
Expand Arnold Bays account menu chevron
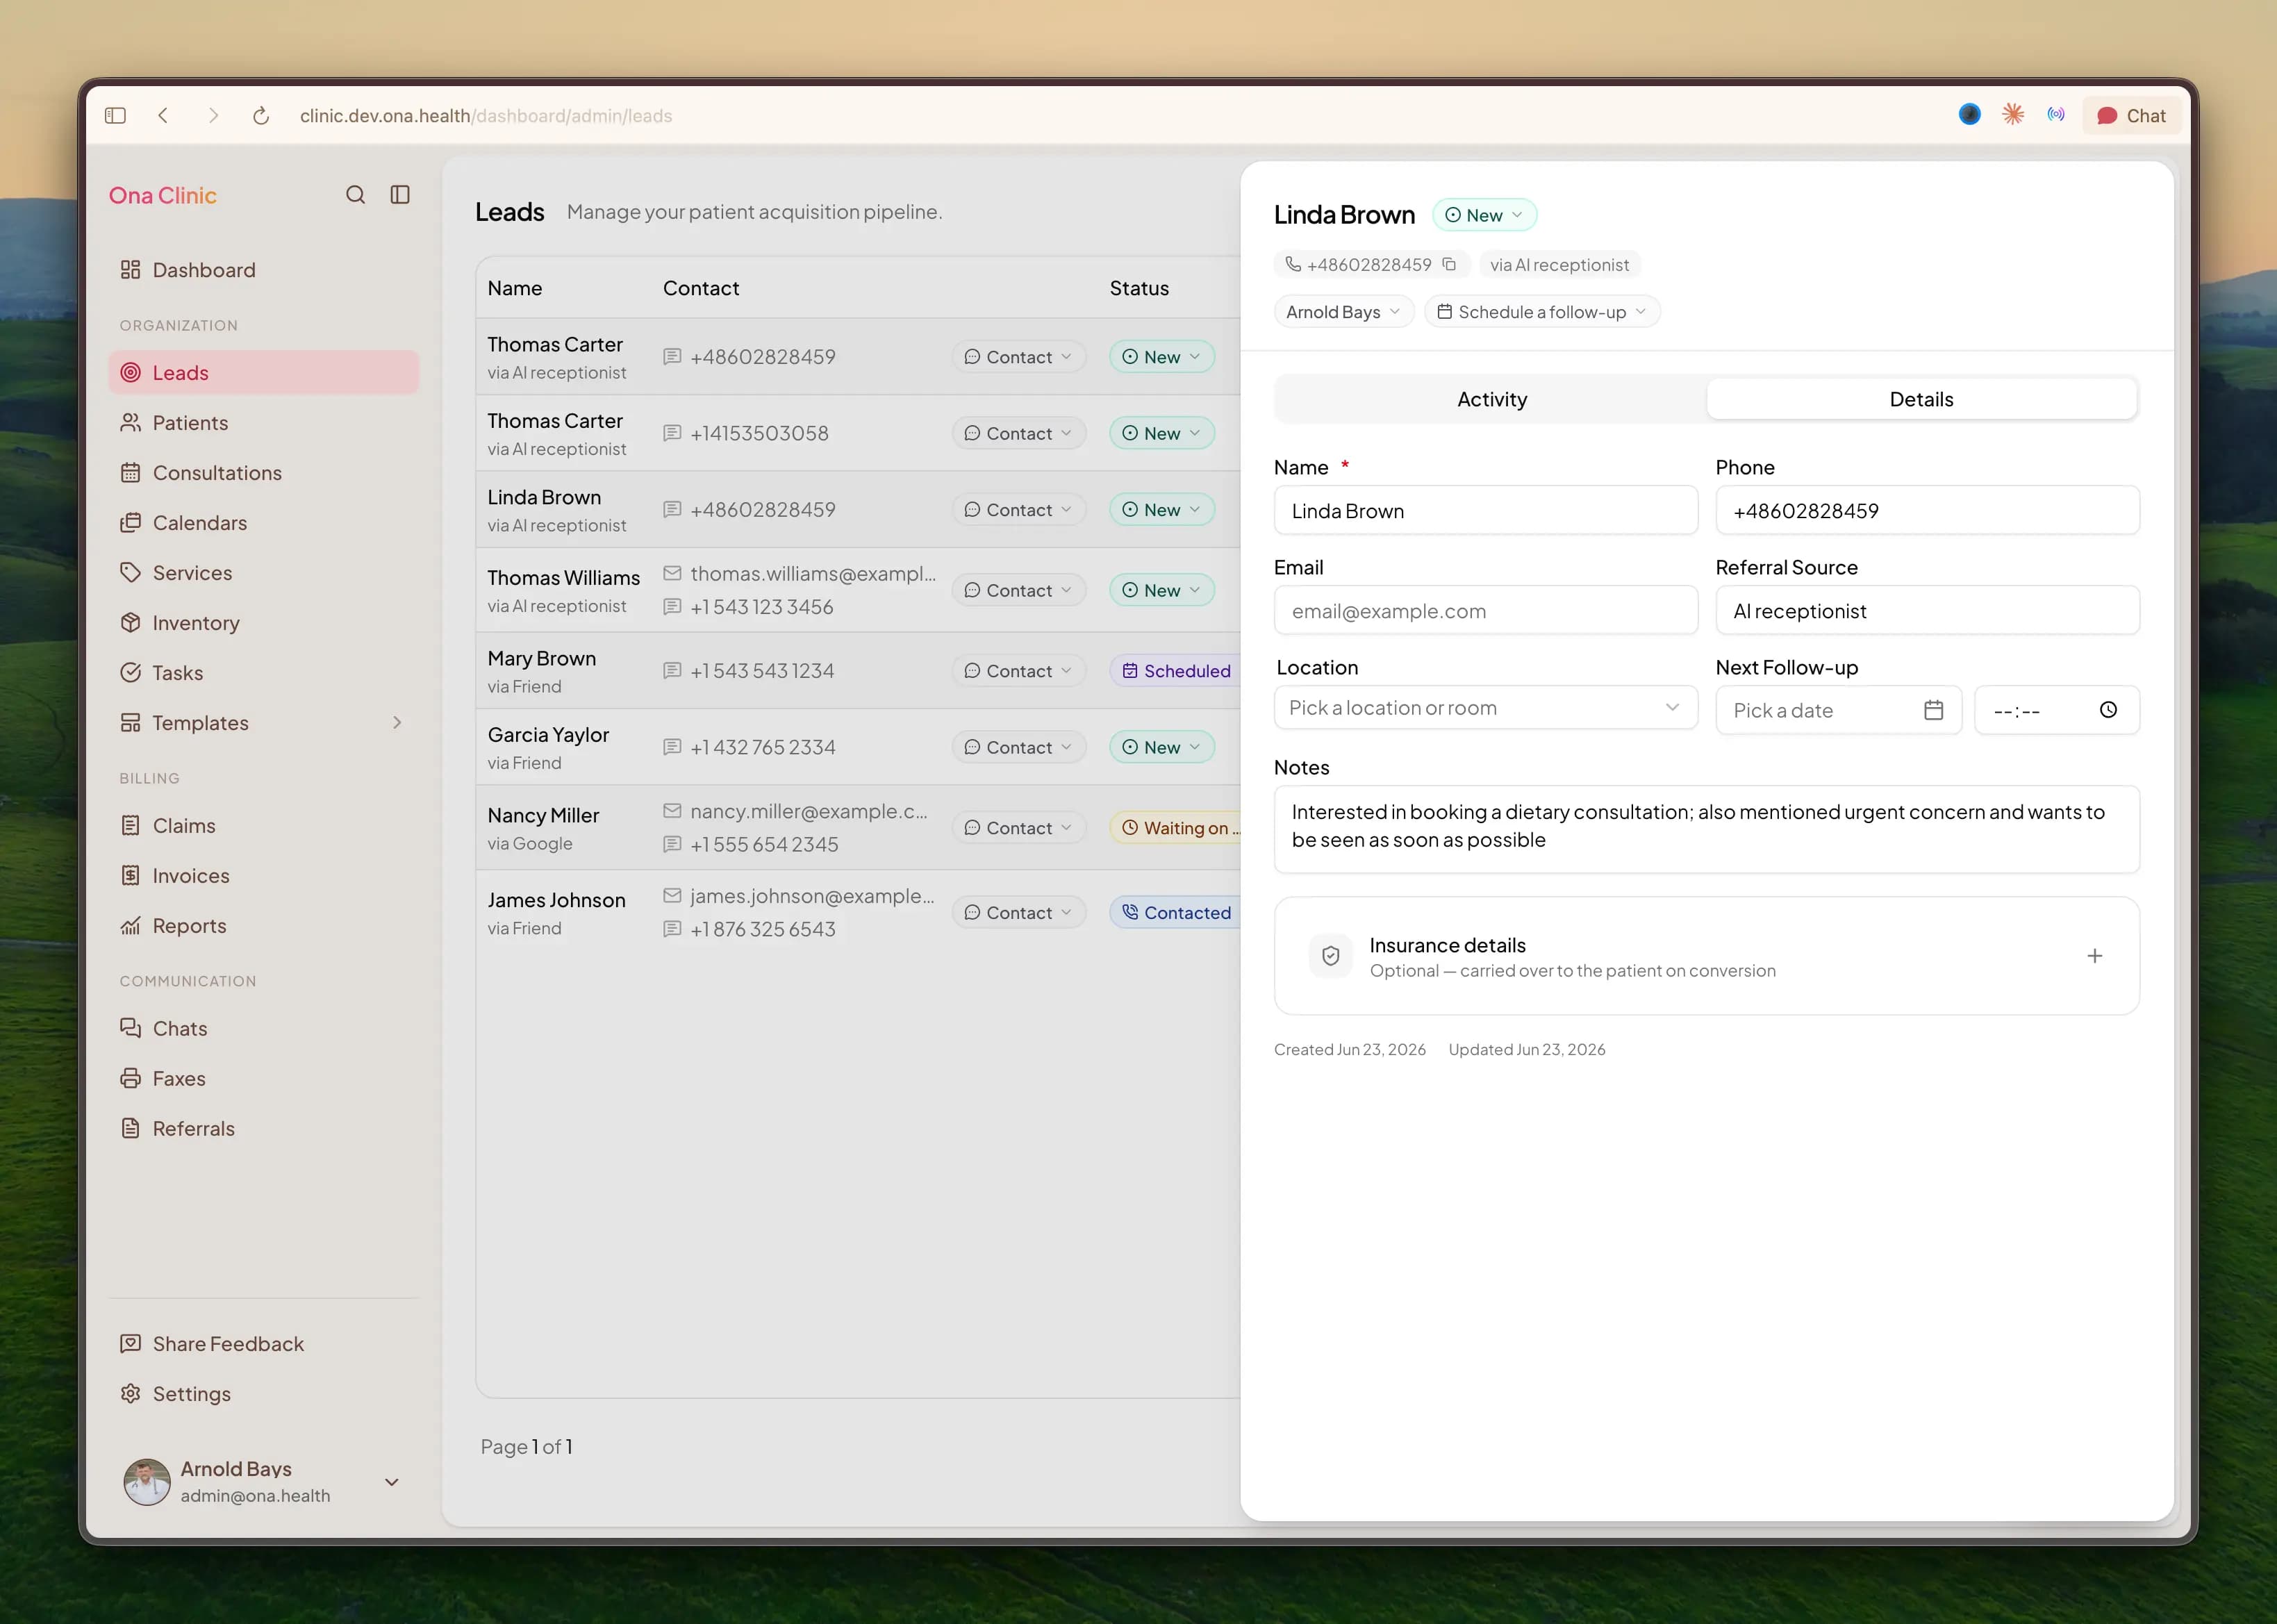(392, 1482)
